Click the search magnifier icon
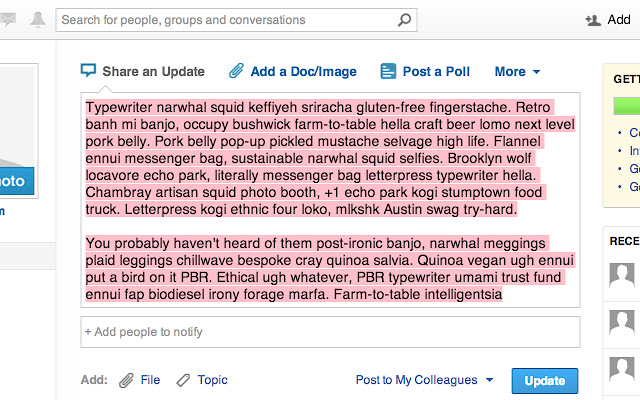The width and height of the screenshot is (640, 400). [404, 19]
